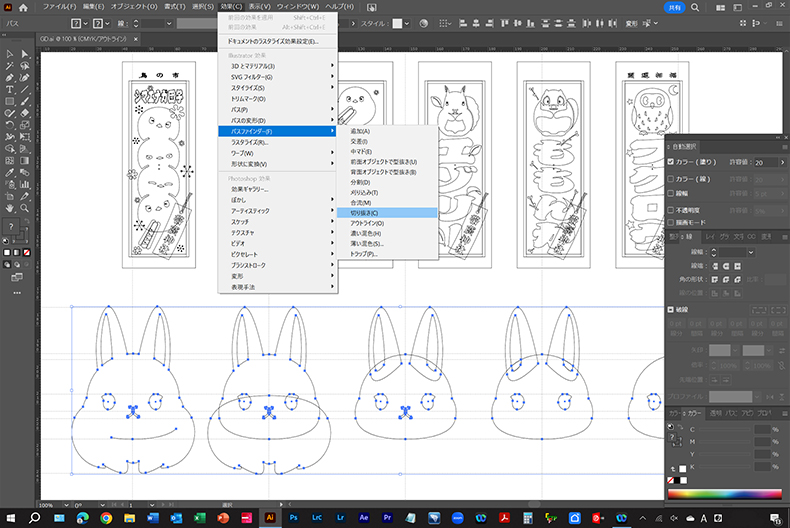Click the horizontal align left icon

click(x=463, y=23)
